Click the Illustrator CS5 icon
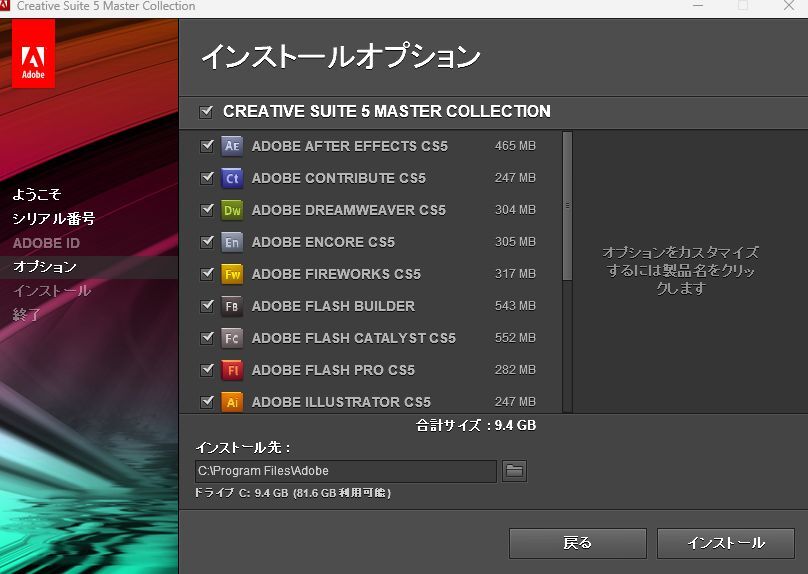The height and width of the screenshot is (574, 808). (232, 402)
